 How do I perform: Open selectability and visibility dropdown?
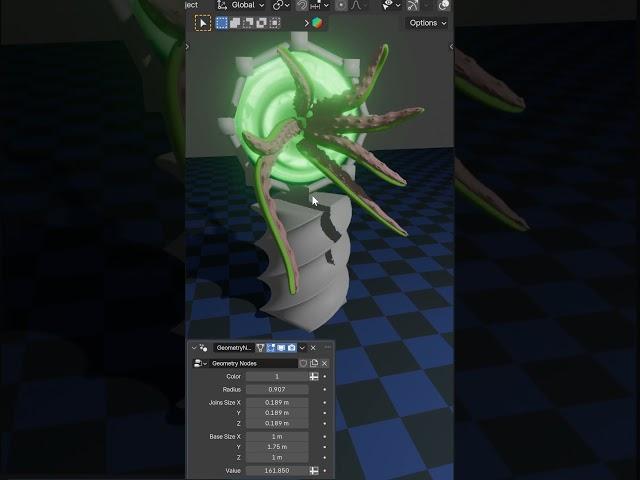click(x=391, y=5)
